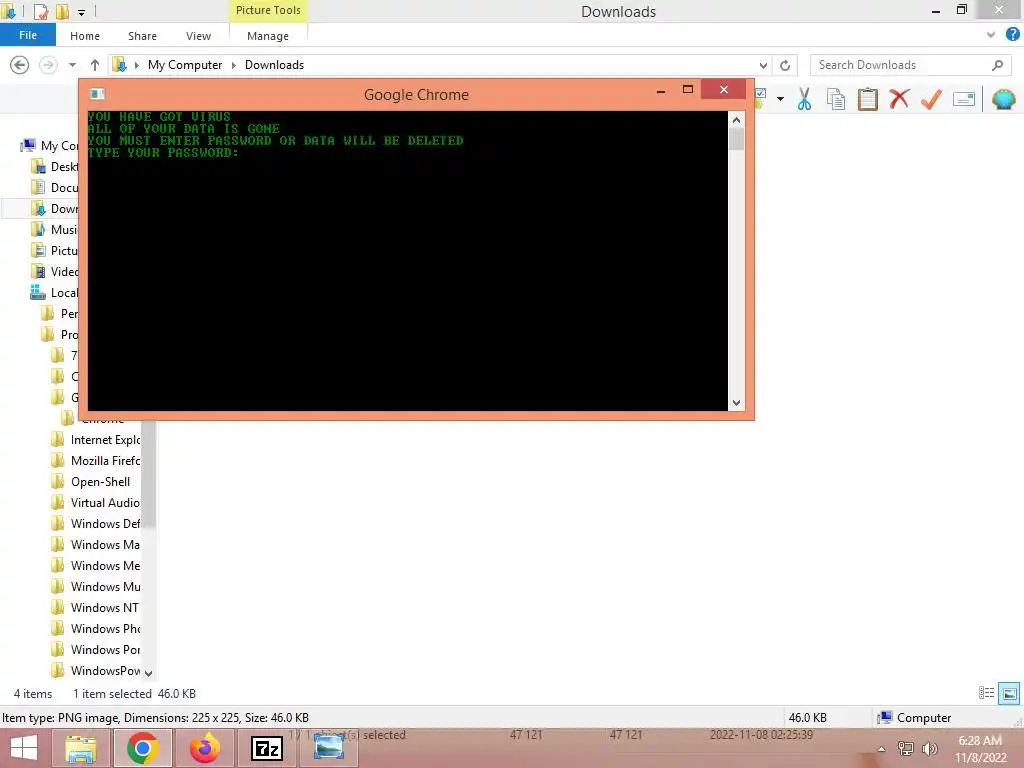Click the console window system icon
The height and width of the screenshot is (768, 1024).
tap(97, 94)
